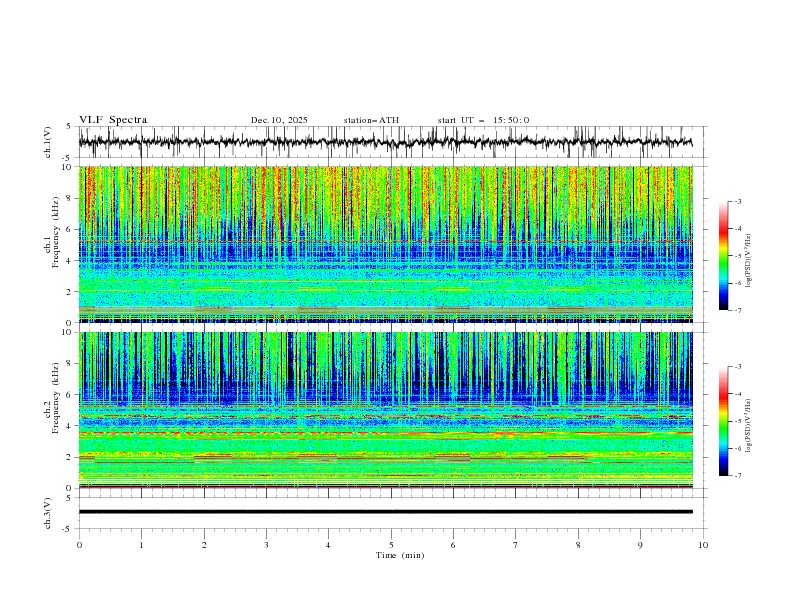792x612 pixels.
Task: Click the time axis tick label '3'
Action: (x=266, y=545)
